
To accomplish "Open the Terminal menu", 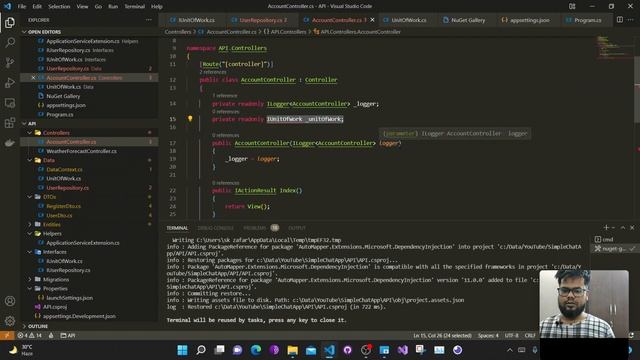I will point(135,6).
